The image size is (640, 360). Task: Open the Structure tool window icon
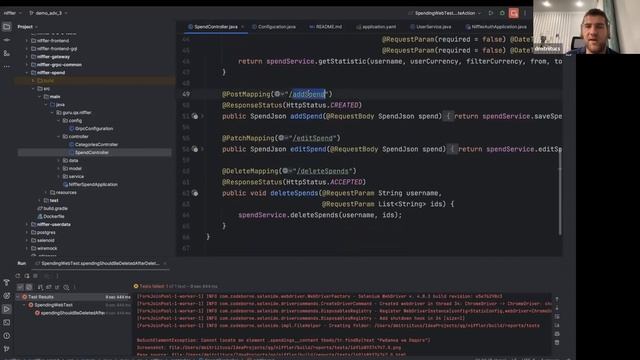[x=7, y=53]
